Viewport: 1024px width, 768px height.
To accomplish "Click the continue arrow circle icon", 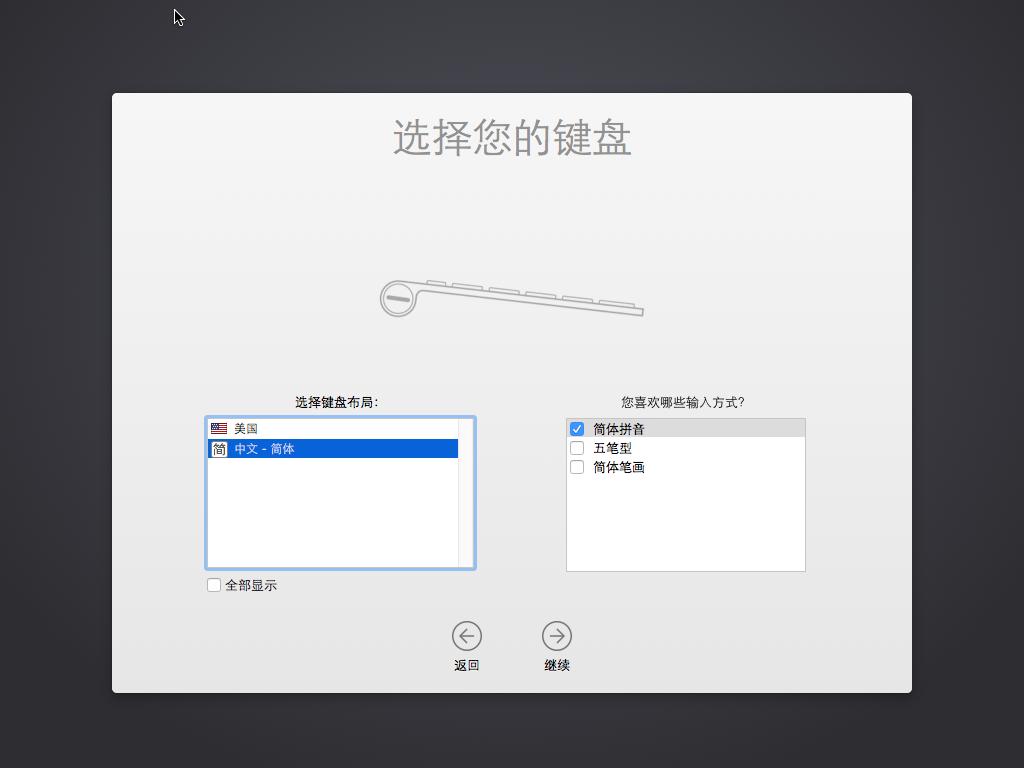I will point(557,635).
